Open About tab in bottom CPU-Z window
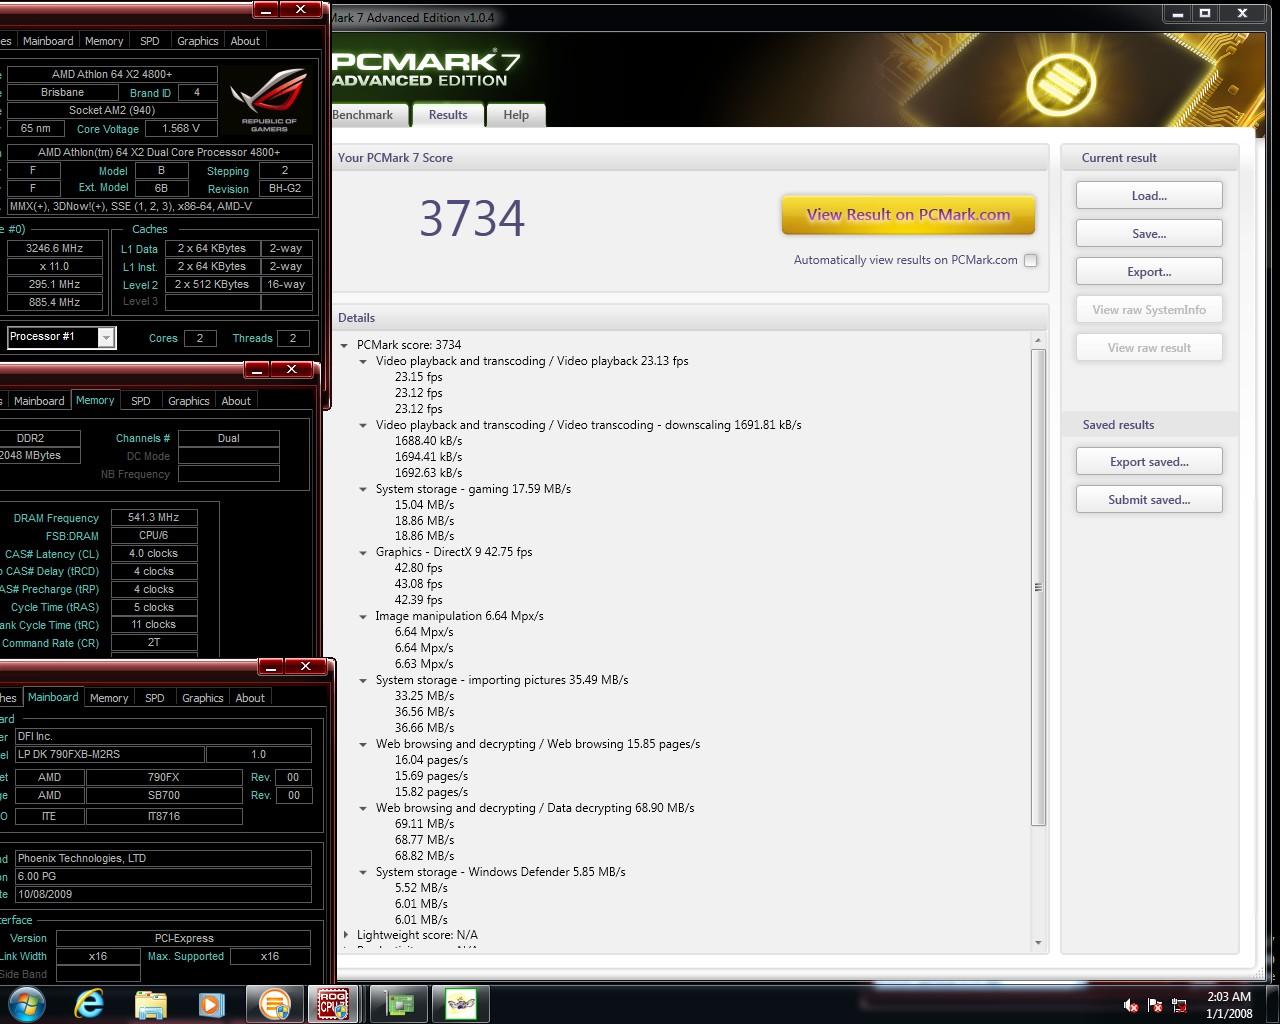The width and height of the screenshot is (1280, 1024). click(x=250, y=698)
